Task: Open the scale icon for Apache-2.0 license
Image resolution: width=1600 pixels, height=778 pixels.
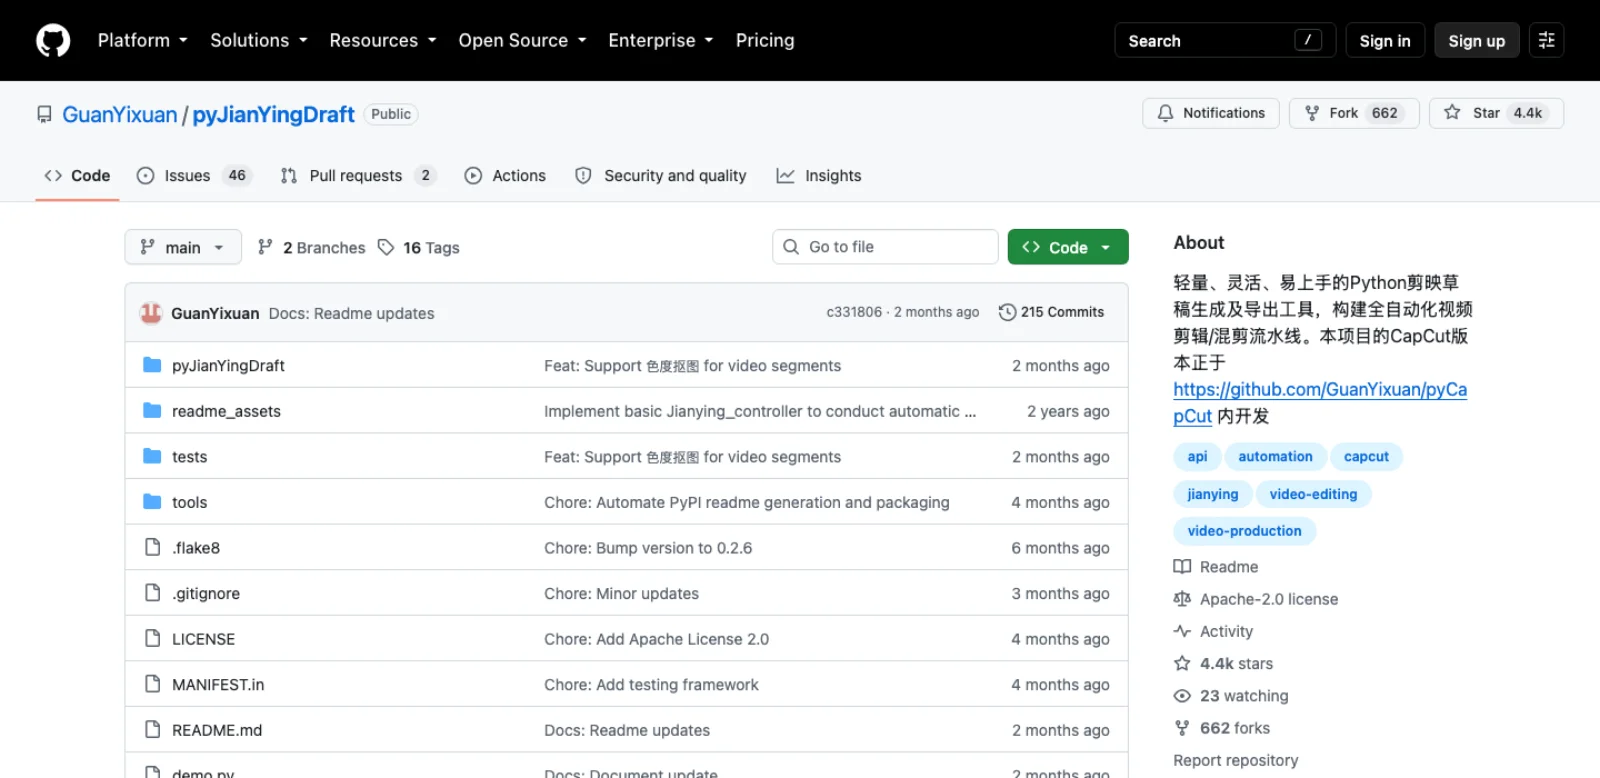Action: [1182, 599]
